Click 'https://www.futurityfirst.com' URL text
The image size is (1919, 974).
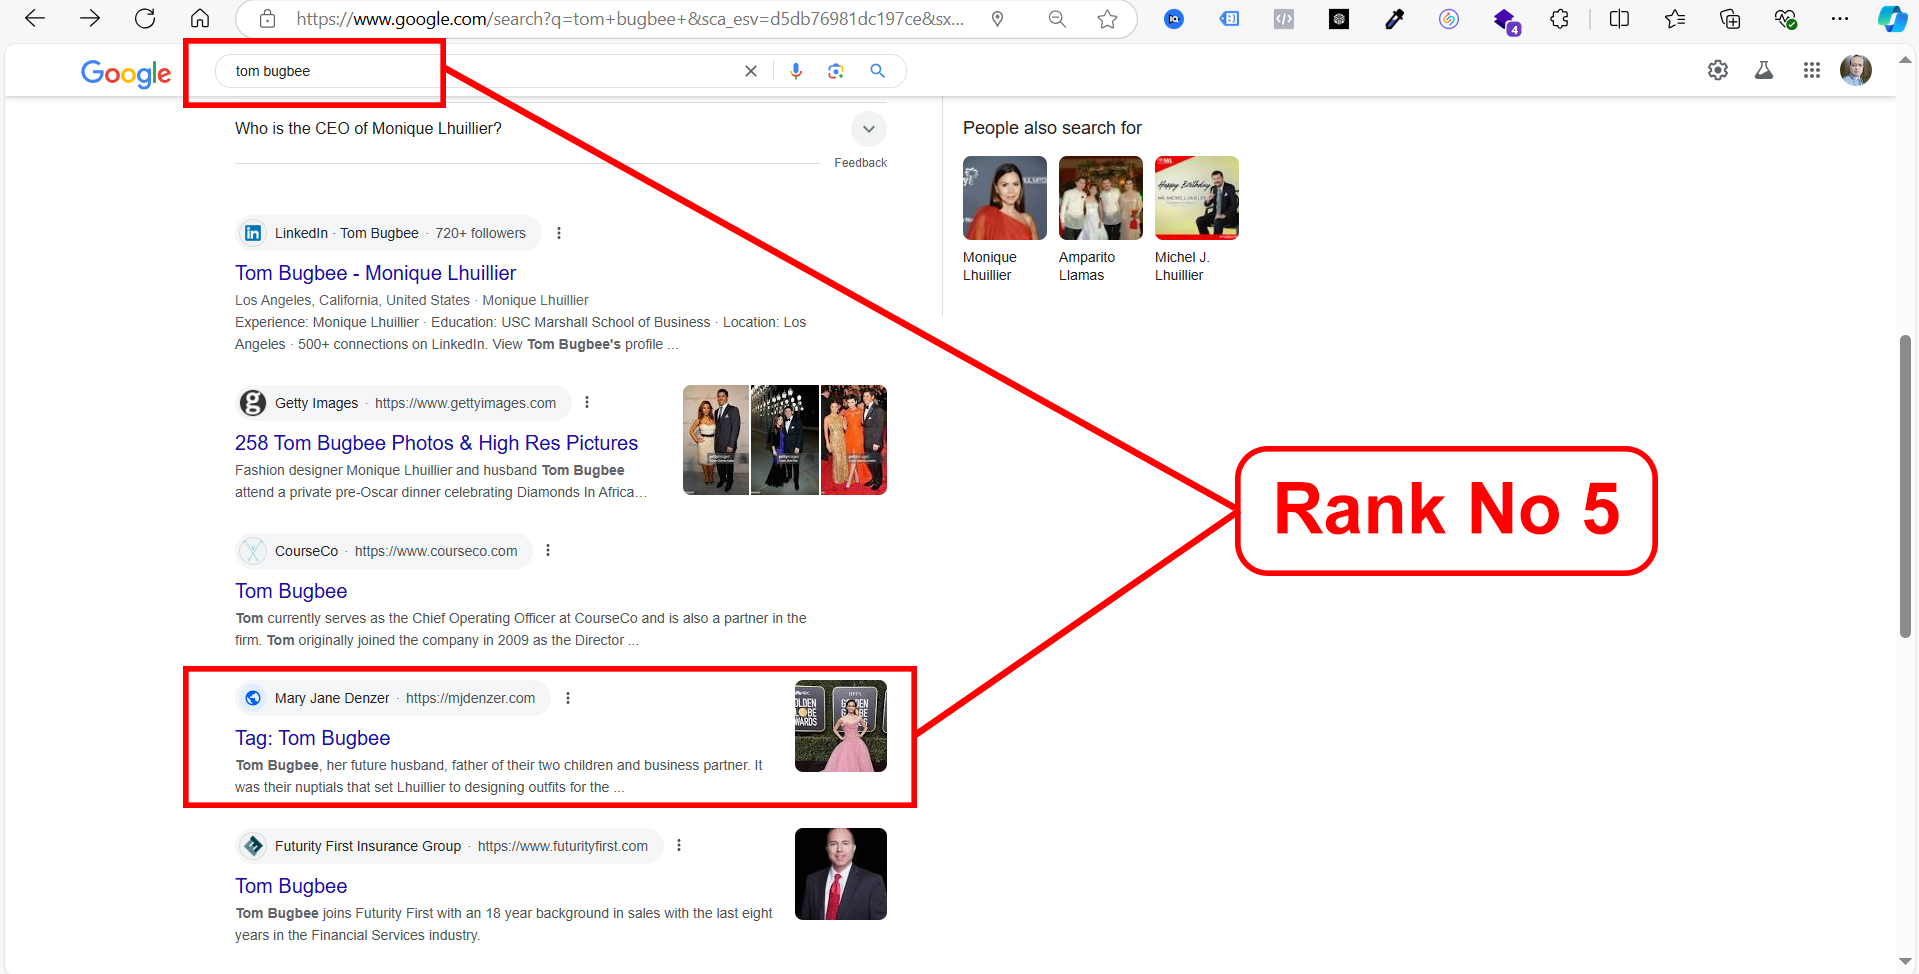click(563, 846)
